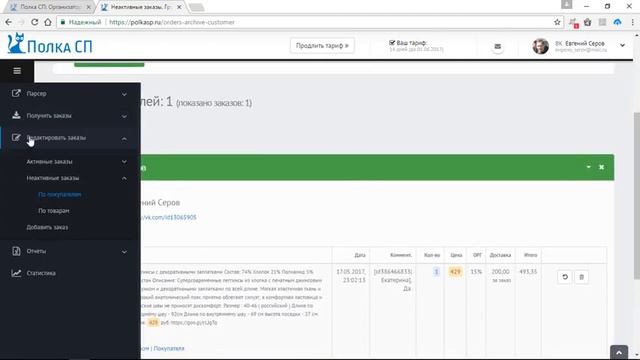640x360 pixels.
Task: Go to browser home page icon
Action: tap(48, 22)
